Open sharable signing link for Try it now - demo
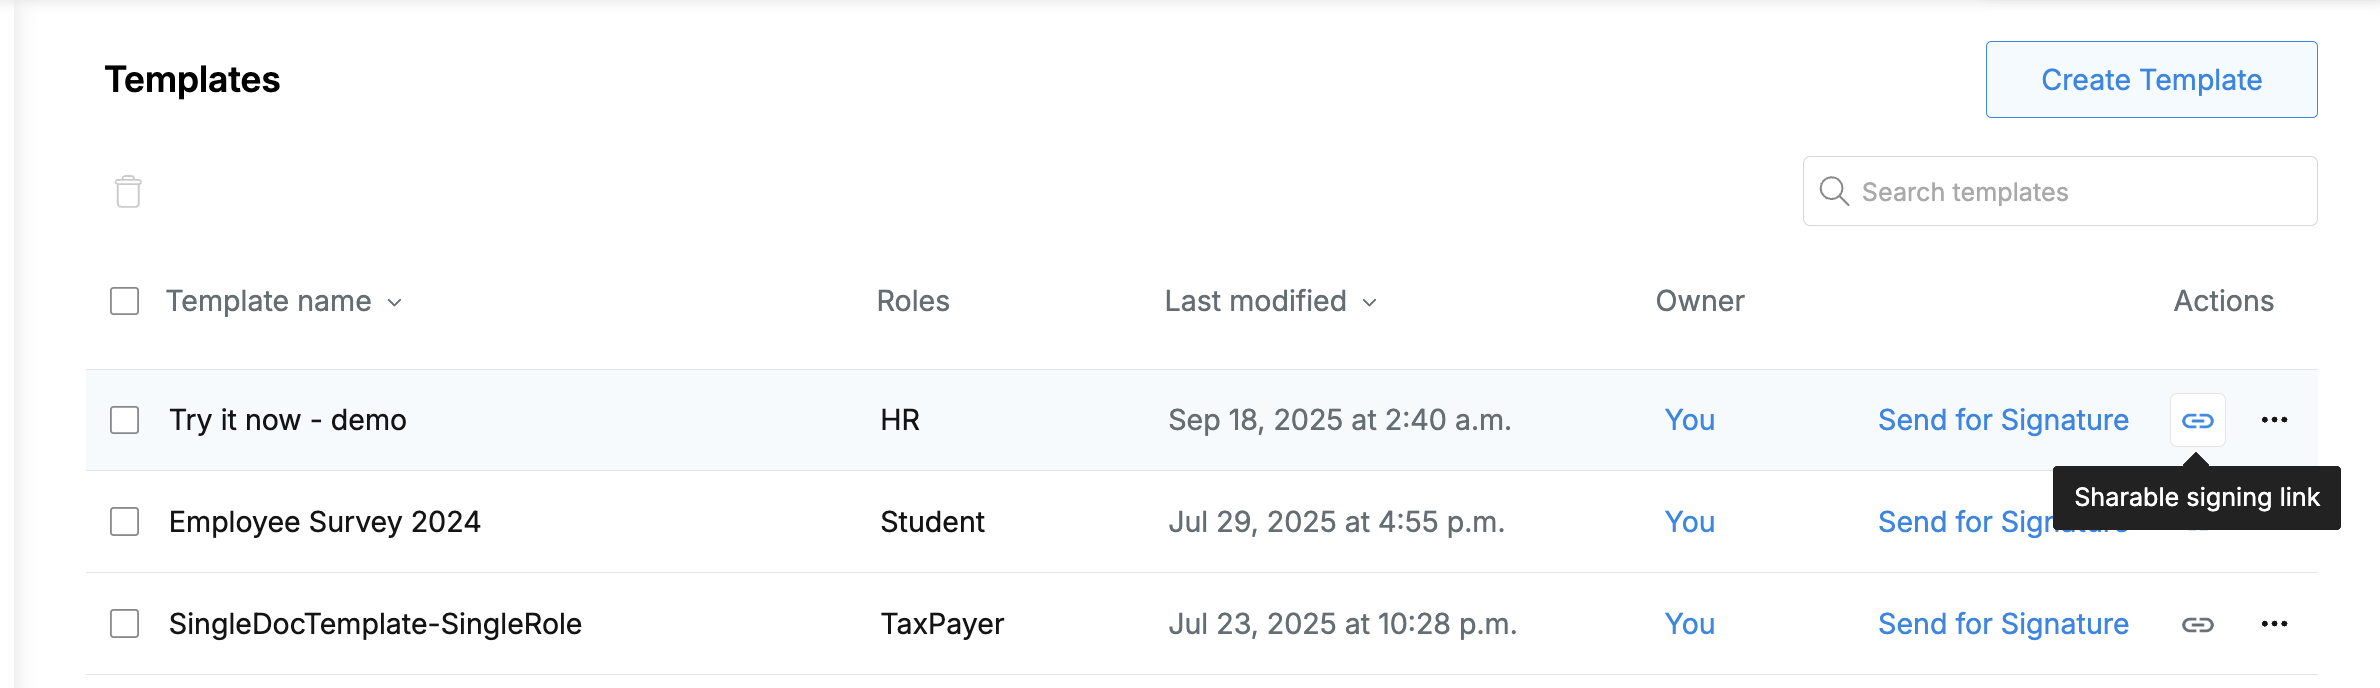 pos(2197,420)
